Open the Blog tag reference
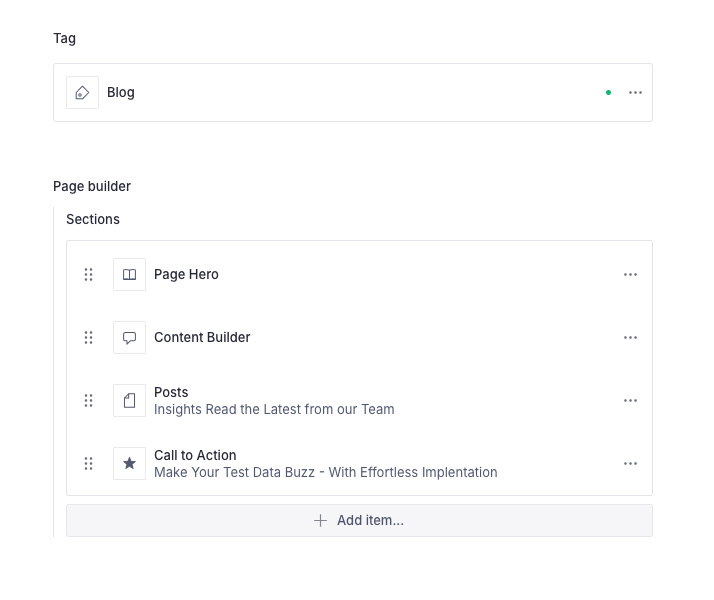Viewport: 714px width, 600px height. click(121, 92)
